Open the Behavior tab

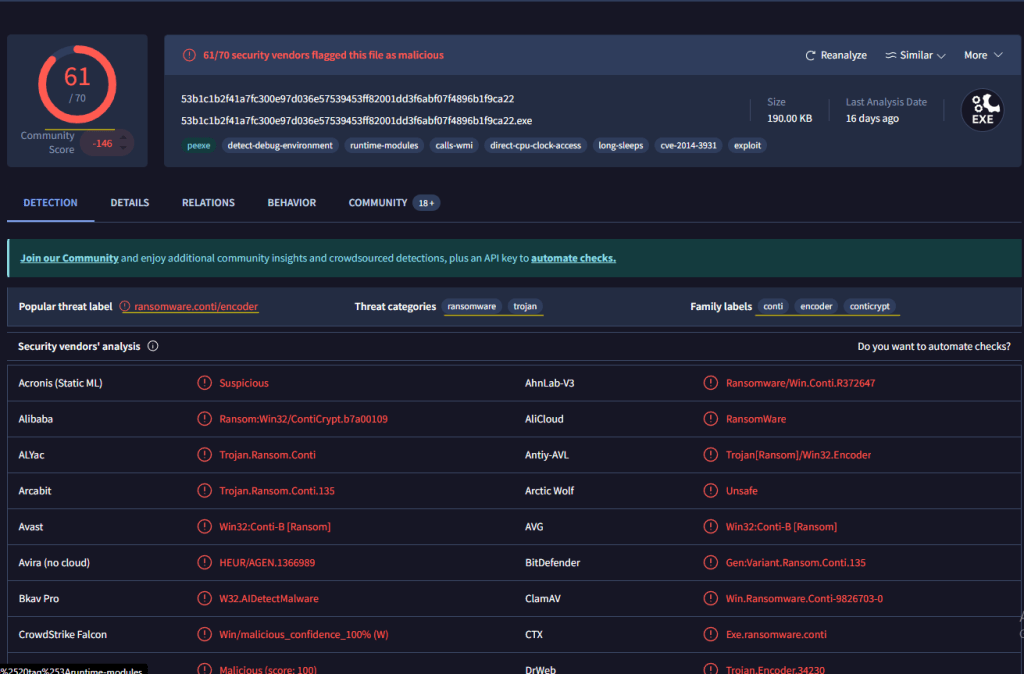tap(291, 203)
